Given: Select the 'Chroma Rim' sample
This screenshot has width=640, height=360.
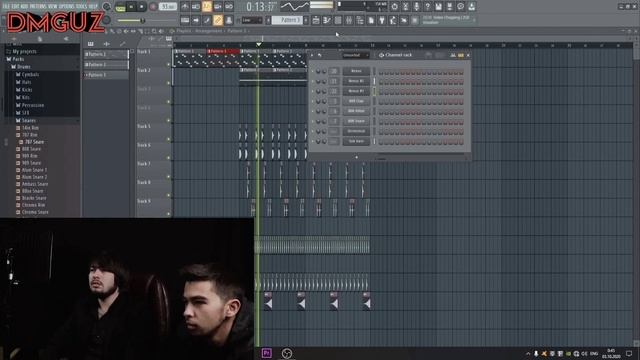Looking at the screenshot, I should pos(33,205).
